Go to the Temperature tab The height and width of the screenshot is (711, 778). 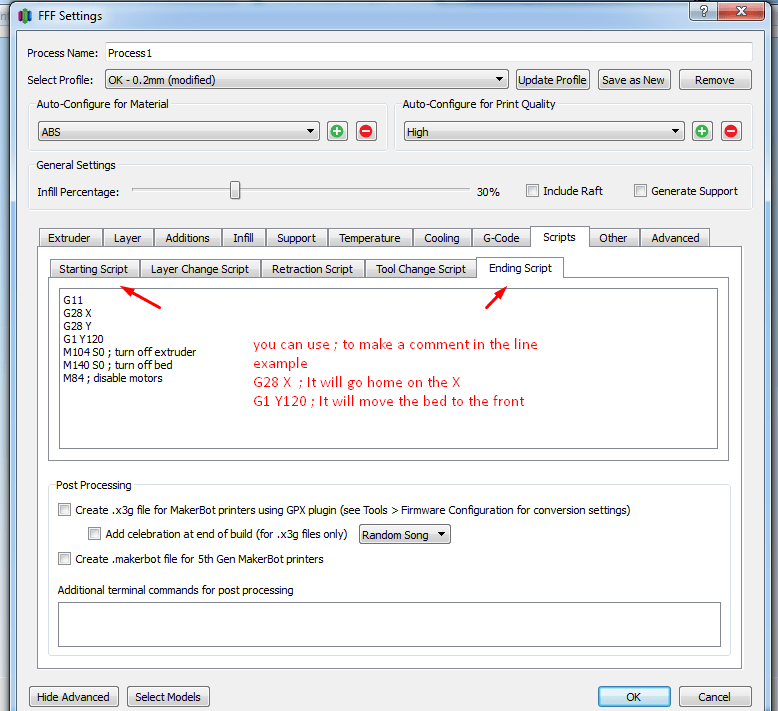(369, 238)
